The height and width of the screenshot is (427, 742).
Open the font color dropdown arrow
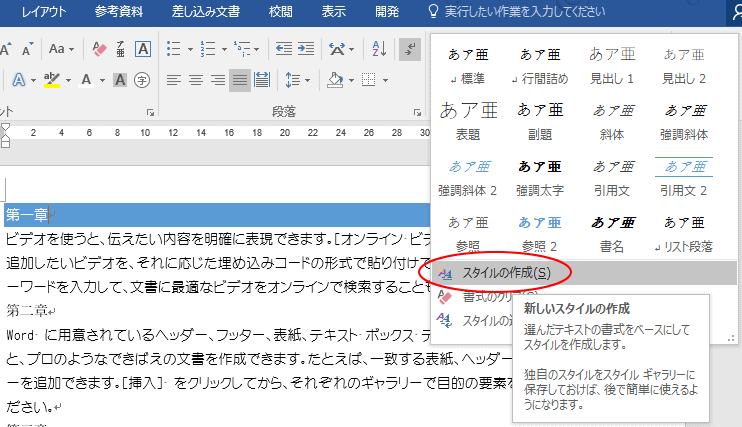pos(102,80)
